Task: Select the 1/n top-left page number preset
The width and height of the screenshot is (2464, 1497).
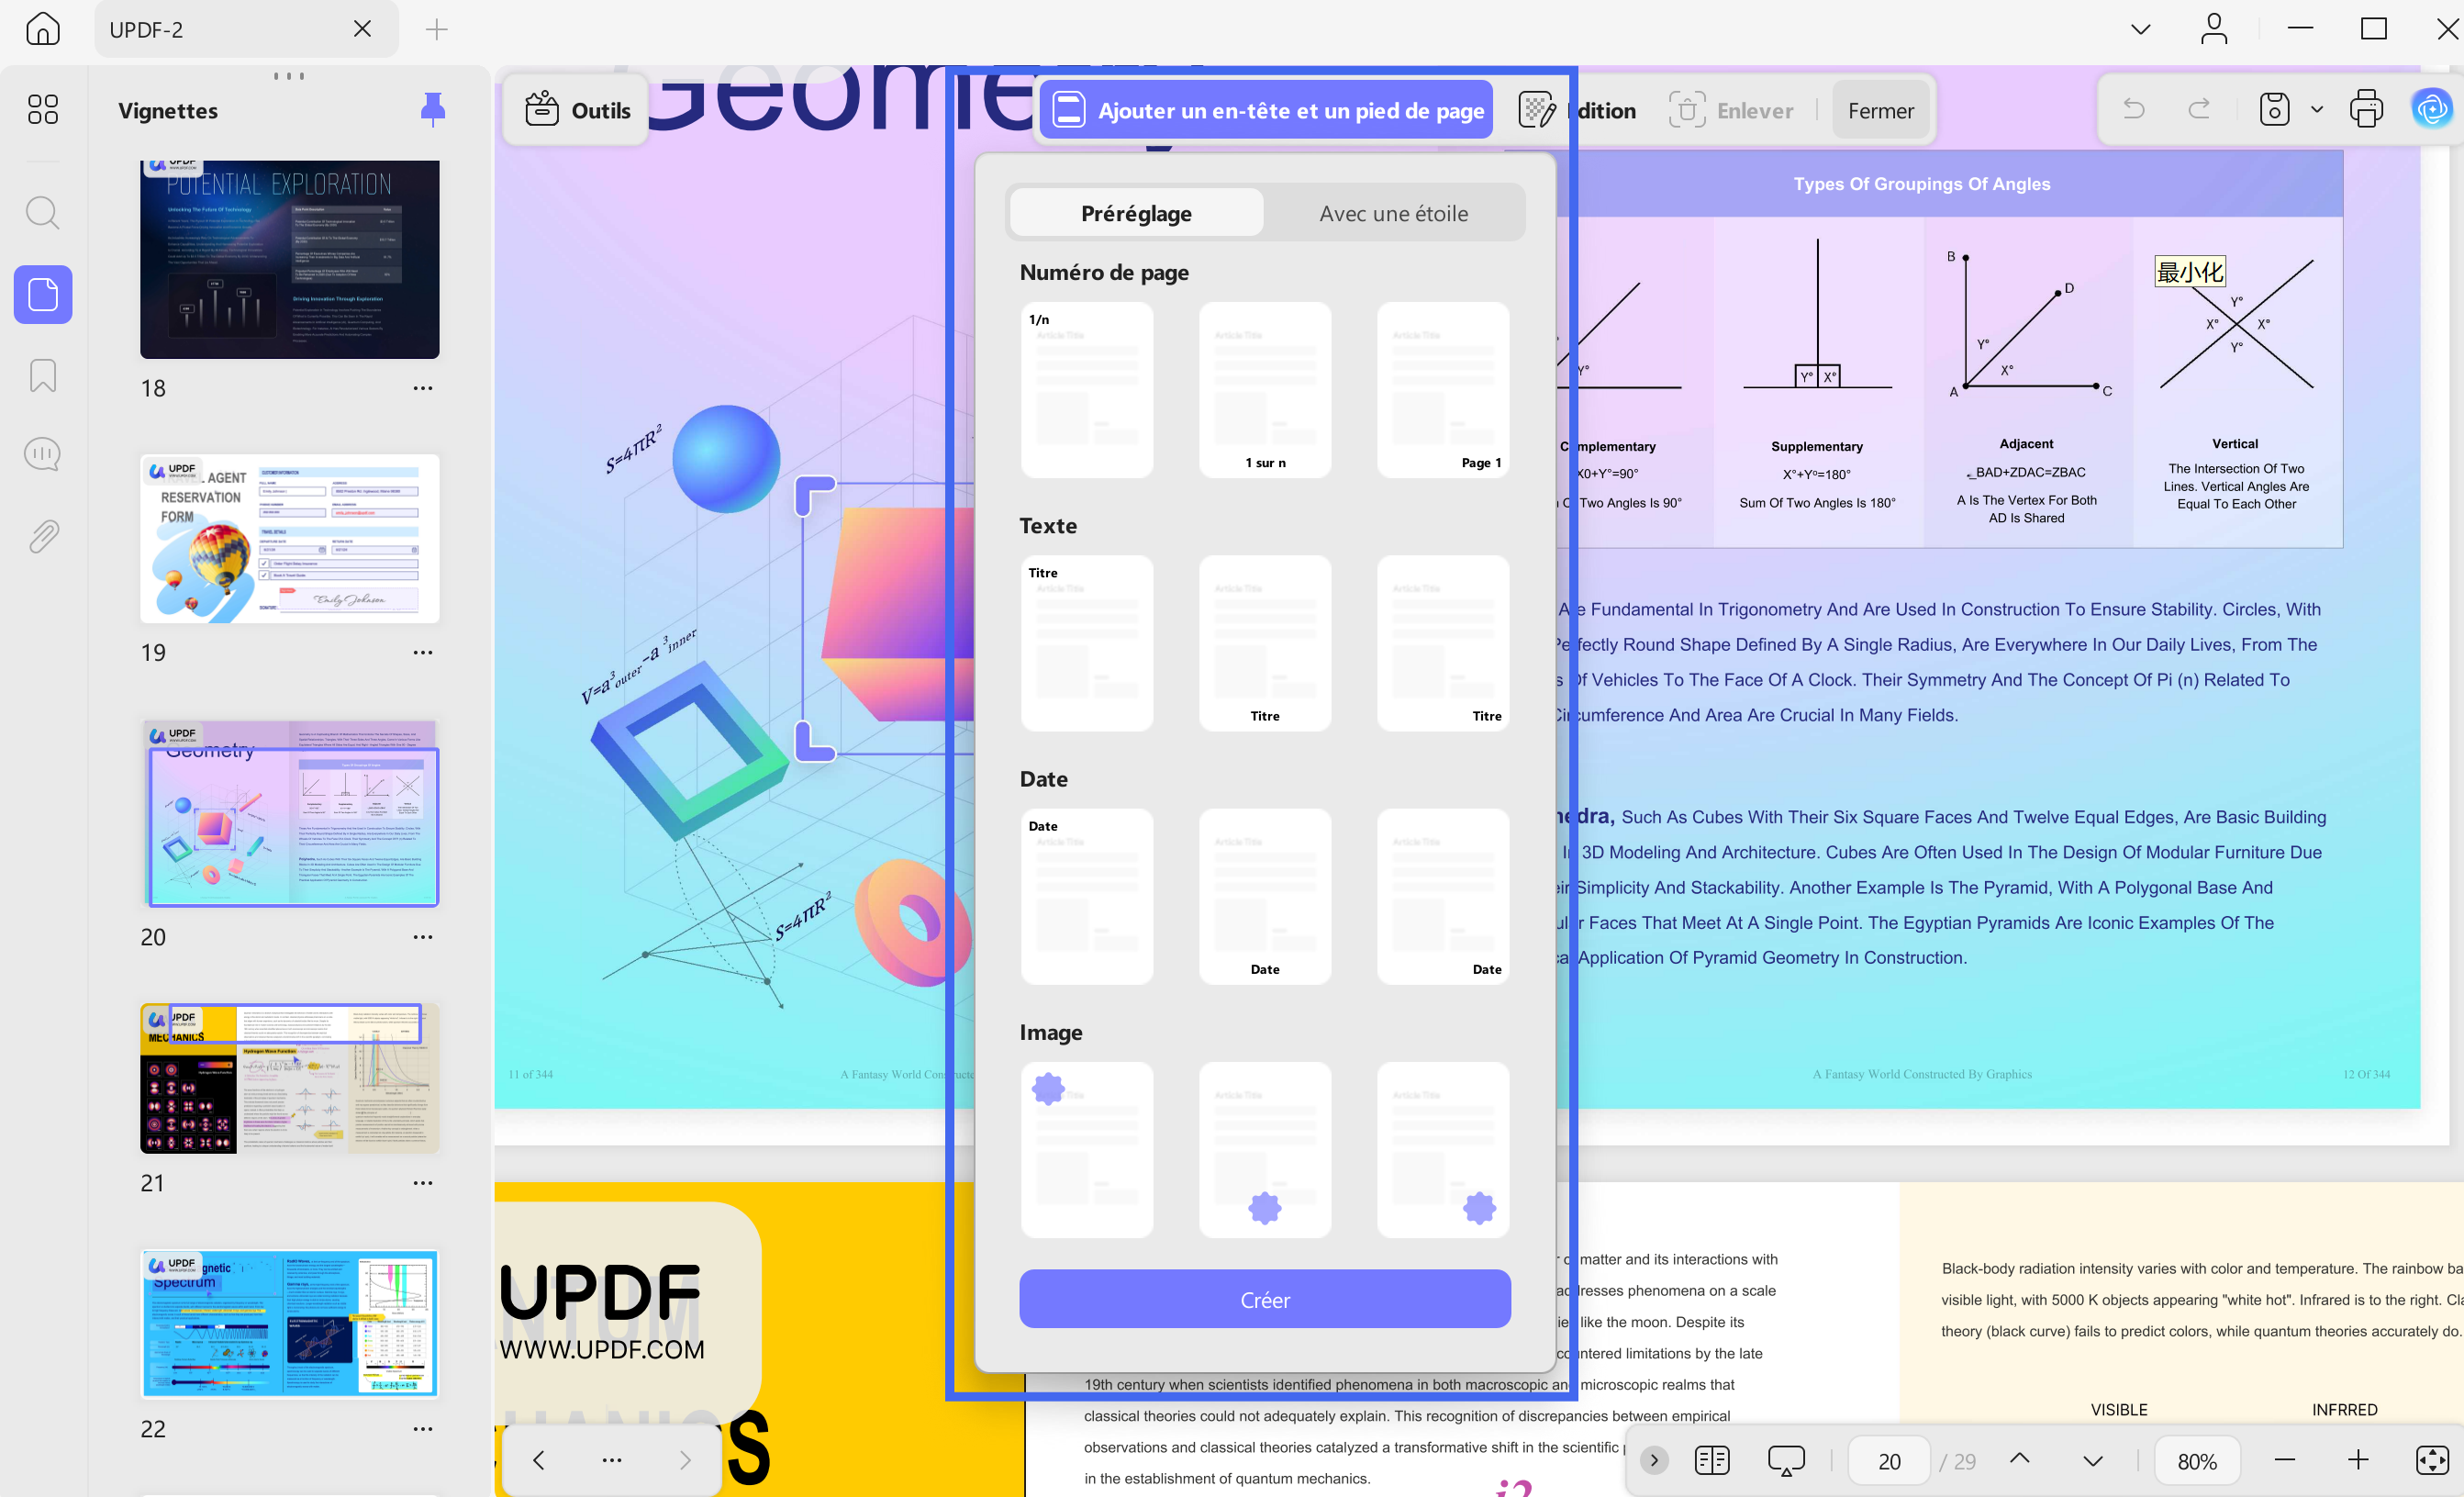Action: pos(1087,390)
